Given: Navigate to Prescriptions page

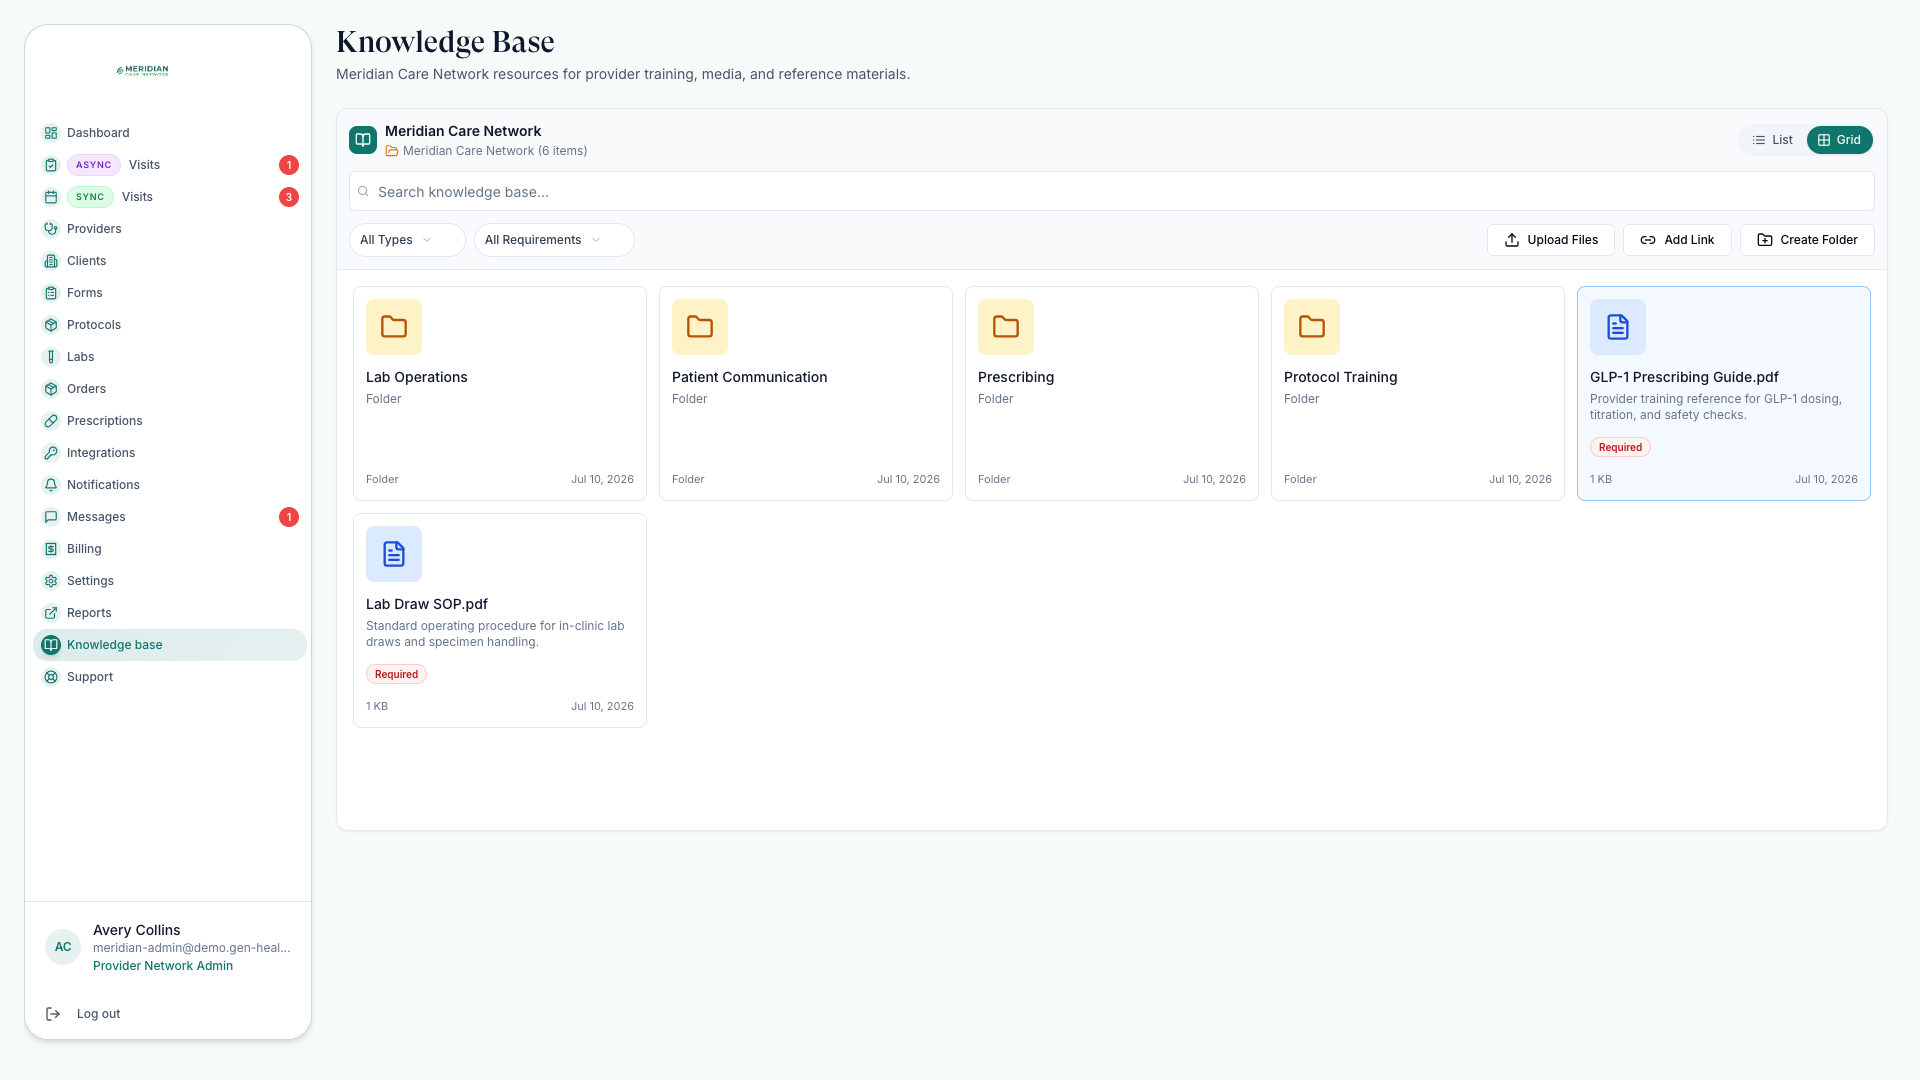Looking at the screenshot, I should (170, 421).
